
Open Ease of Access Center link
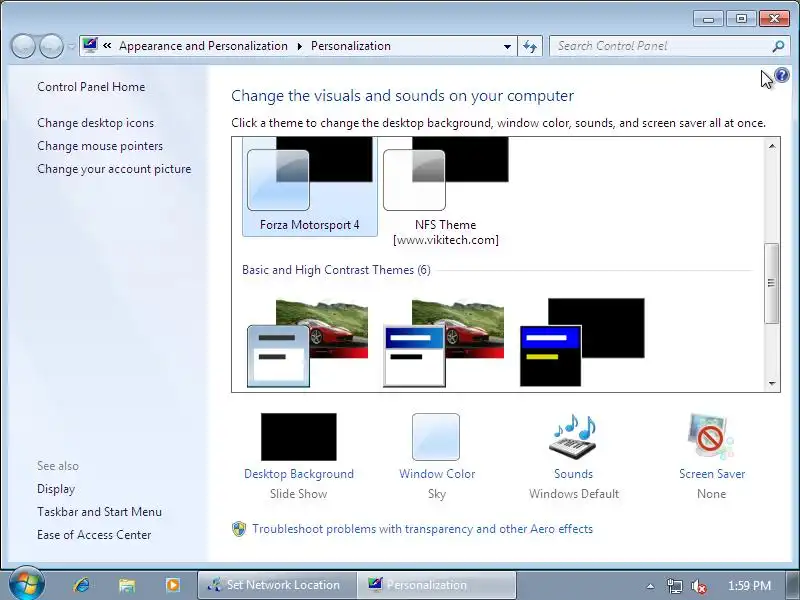pyautogui.click(x=94, y=535)
